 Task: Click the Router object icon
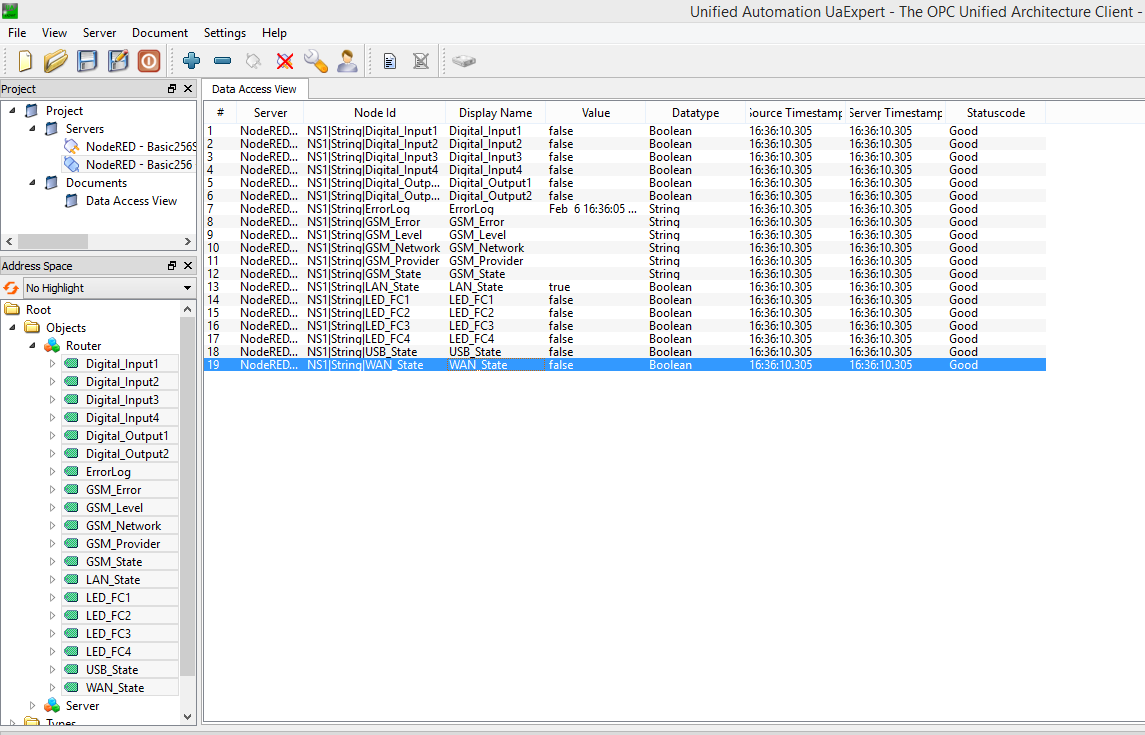[x=52, y=346]
